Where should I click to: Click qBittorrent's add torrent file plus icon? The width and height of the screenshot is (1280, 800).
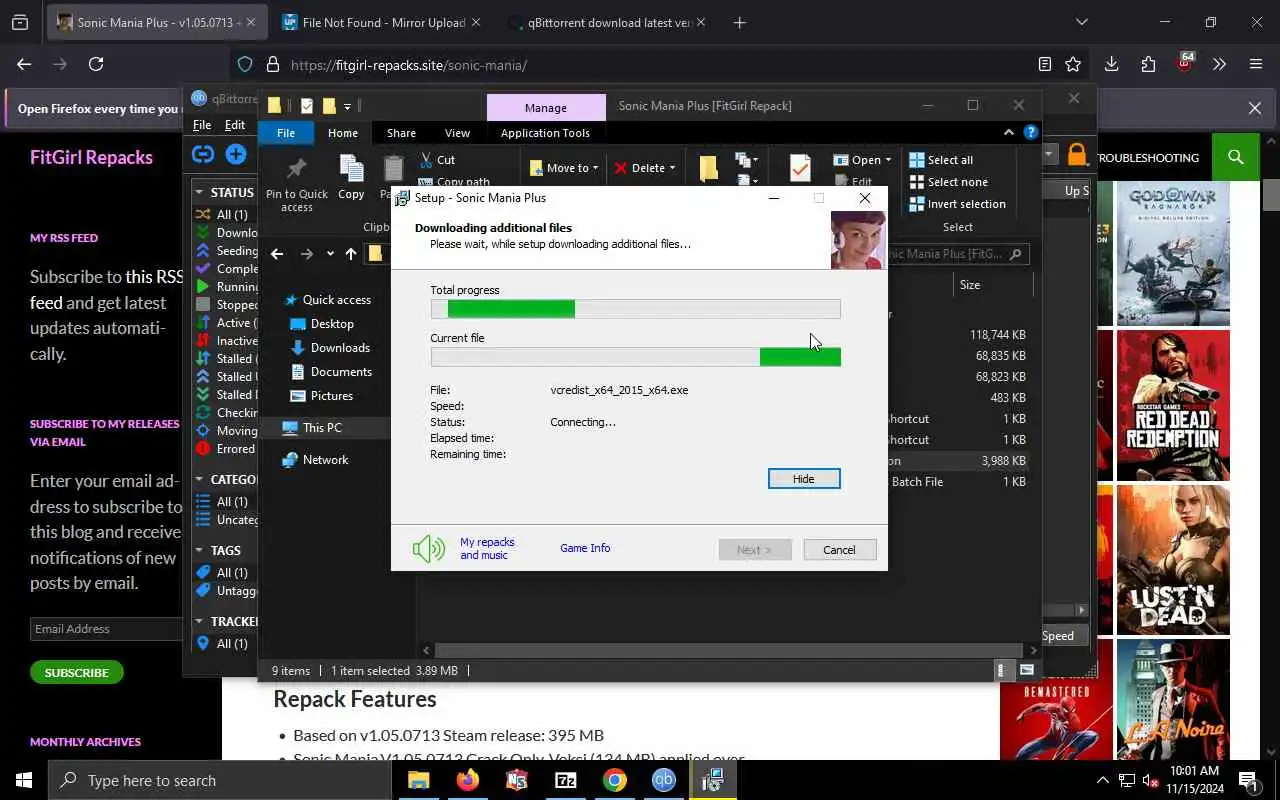[x=236, y=154]
